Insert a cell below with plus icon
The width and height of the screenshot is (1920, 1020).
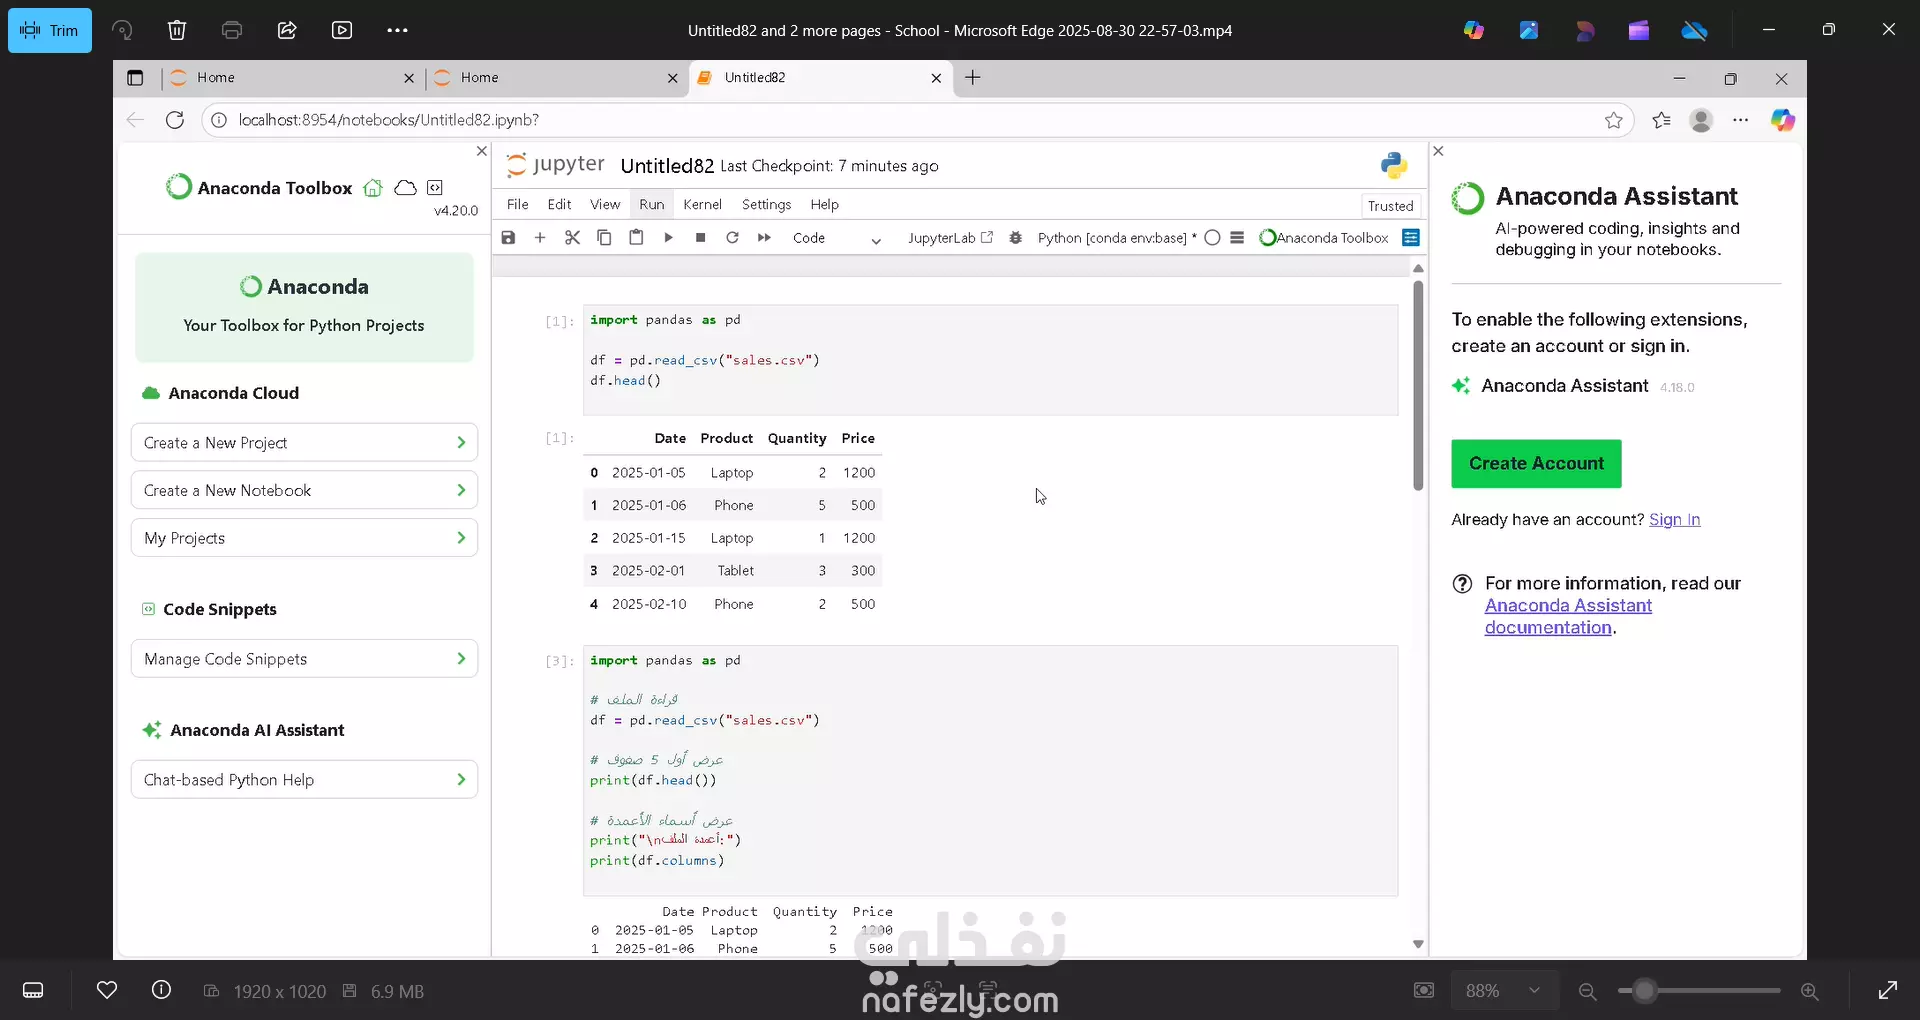pos(540,237)
